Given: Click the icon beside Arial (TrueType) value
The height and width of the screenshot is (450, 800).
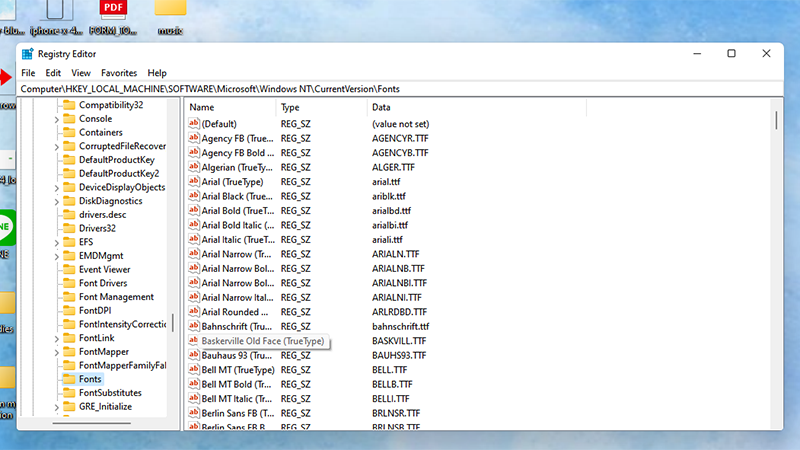Looking at the screenshot, I should [x=193, y=181].
